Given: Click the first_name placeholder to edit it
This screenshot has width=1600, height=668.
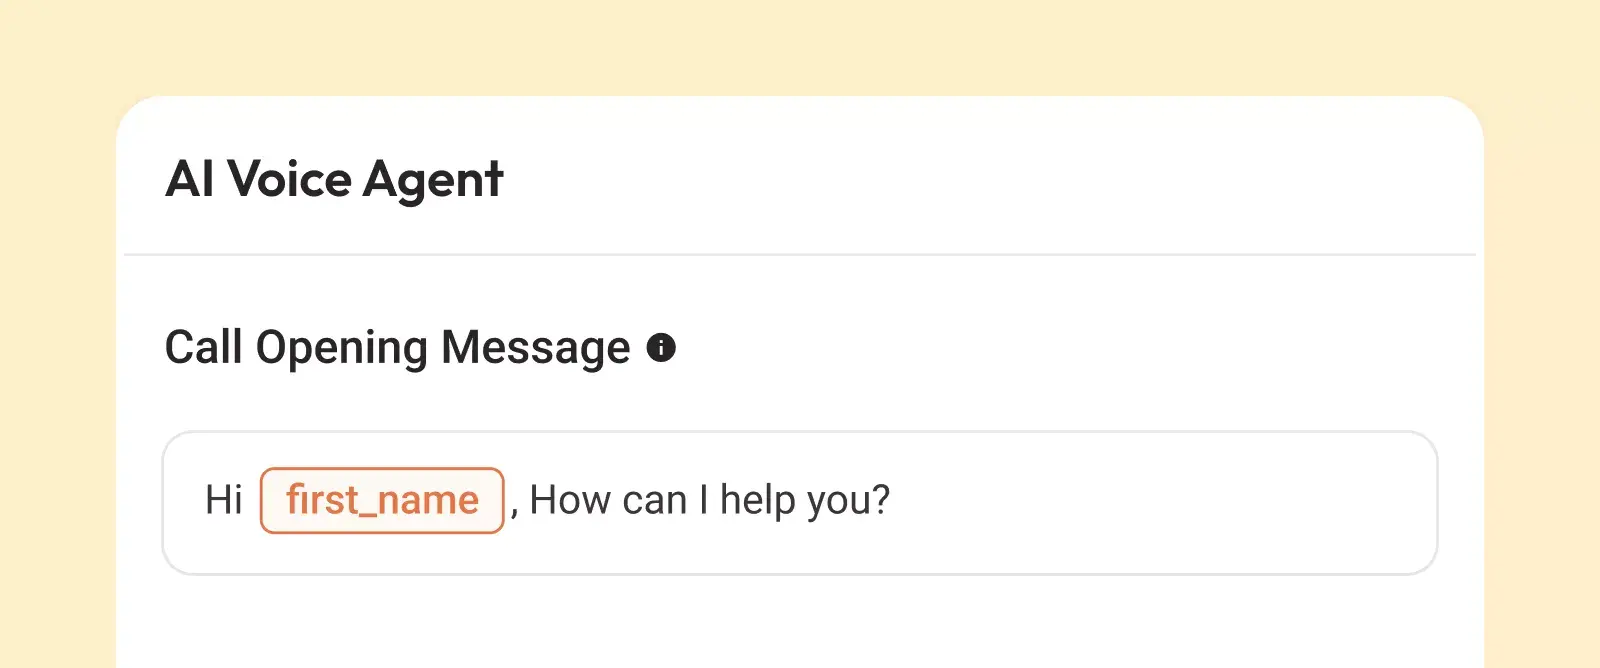Looking at the screenshot, I should pos(382,500).
